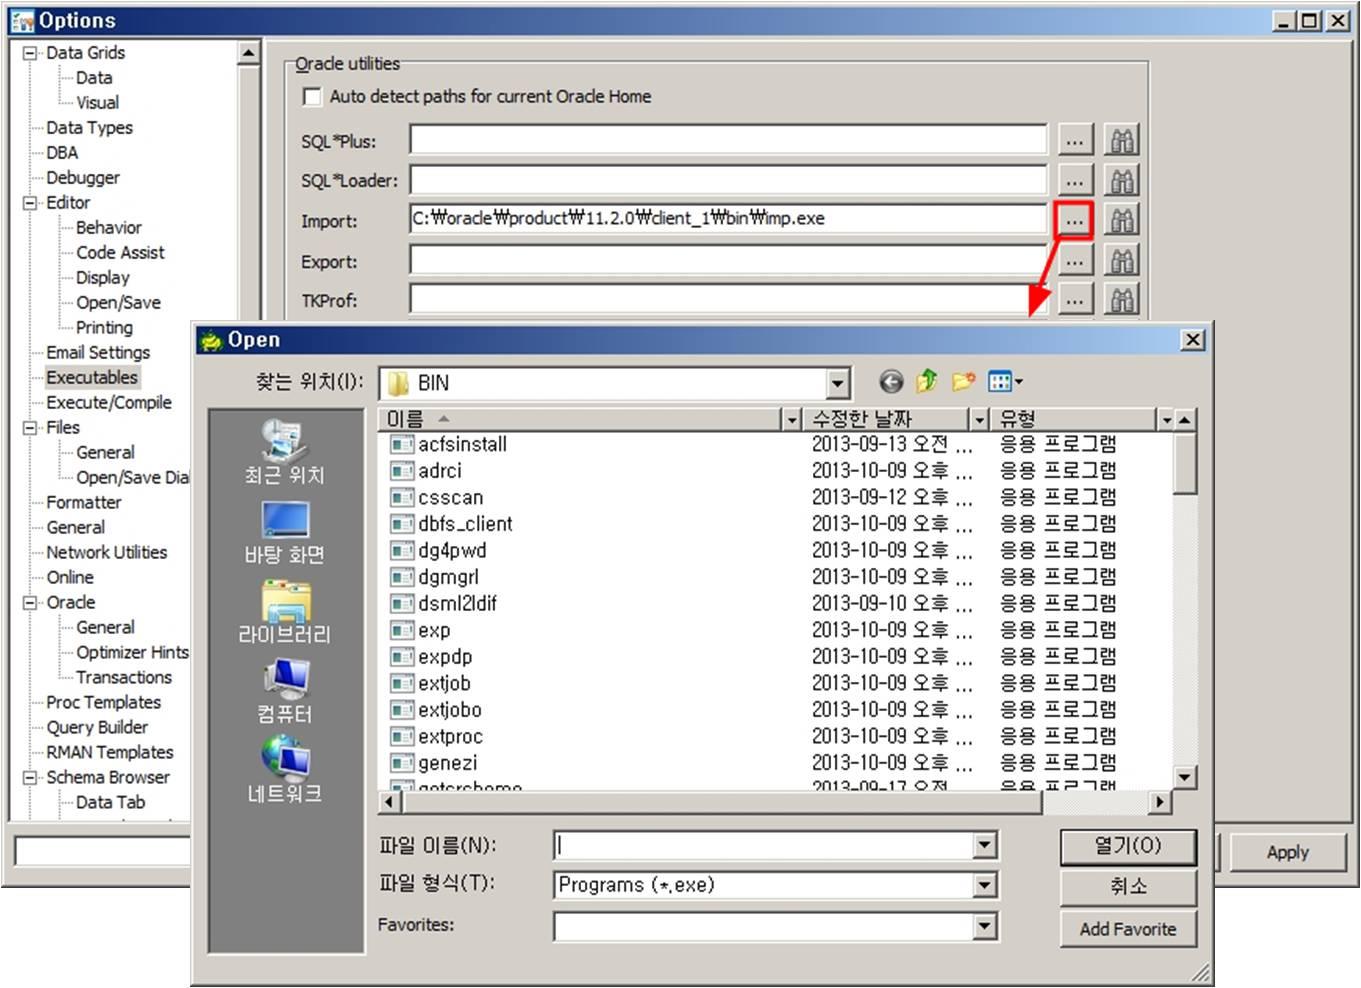Select Code Assist in the options tree
This screenshot has height=988, width=1361.
coord(120,253)
